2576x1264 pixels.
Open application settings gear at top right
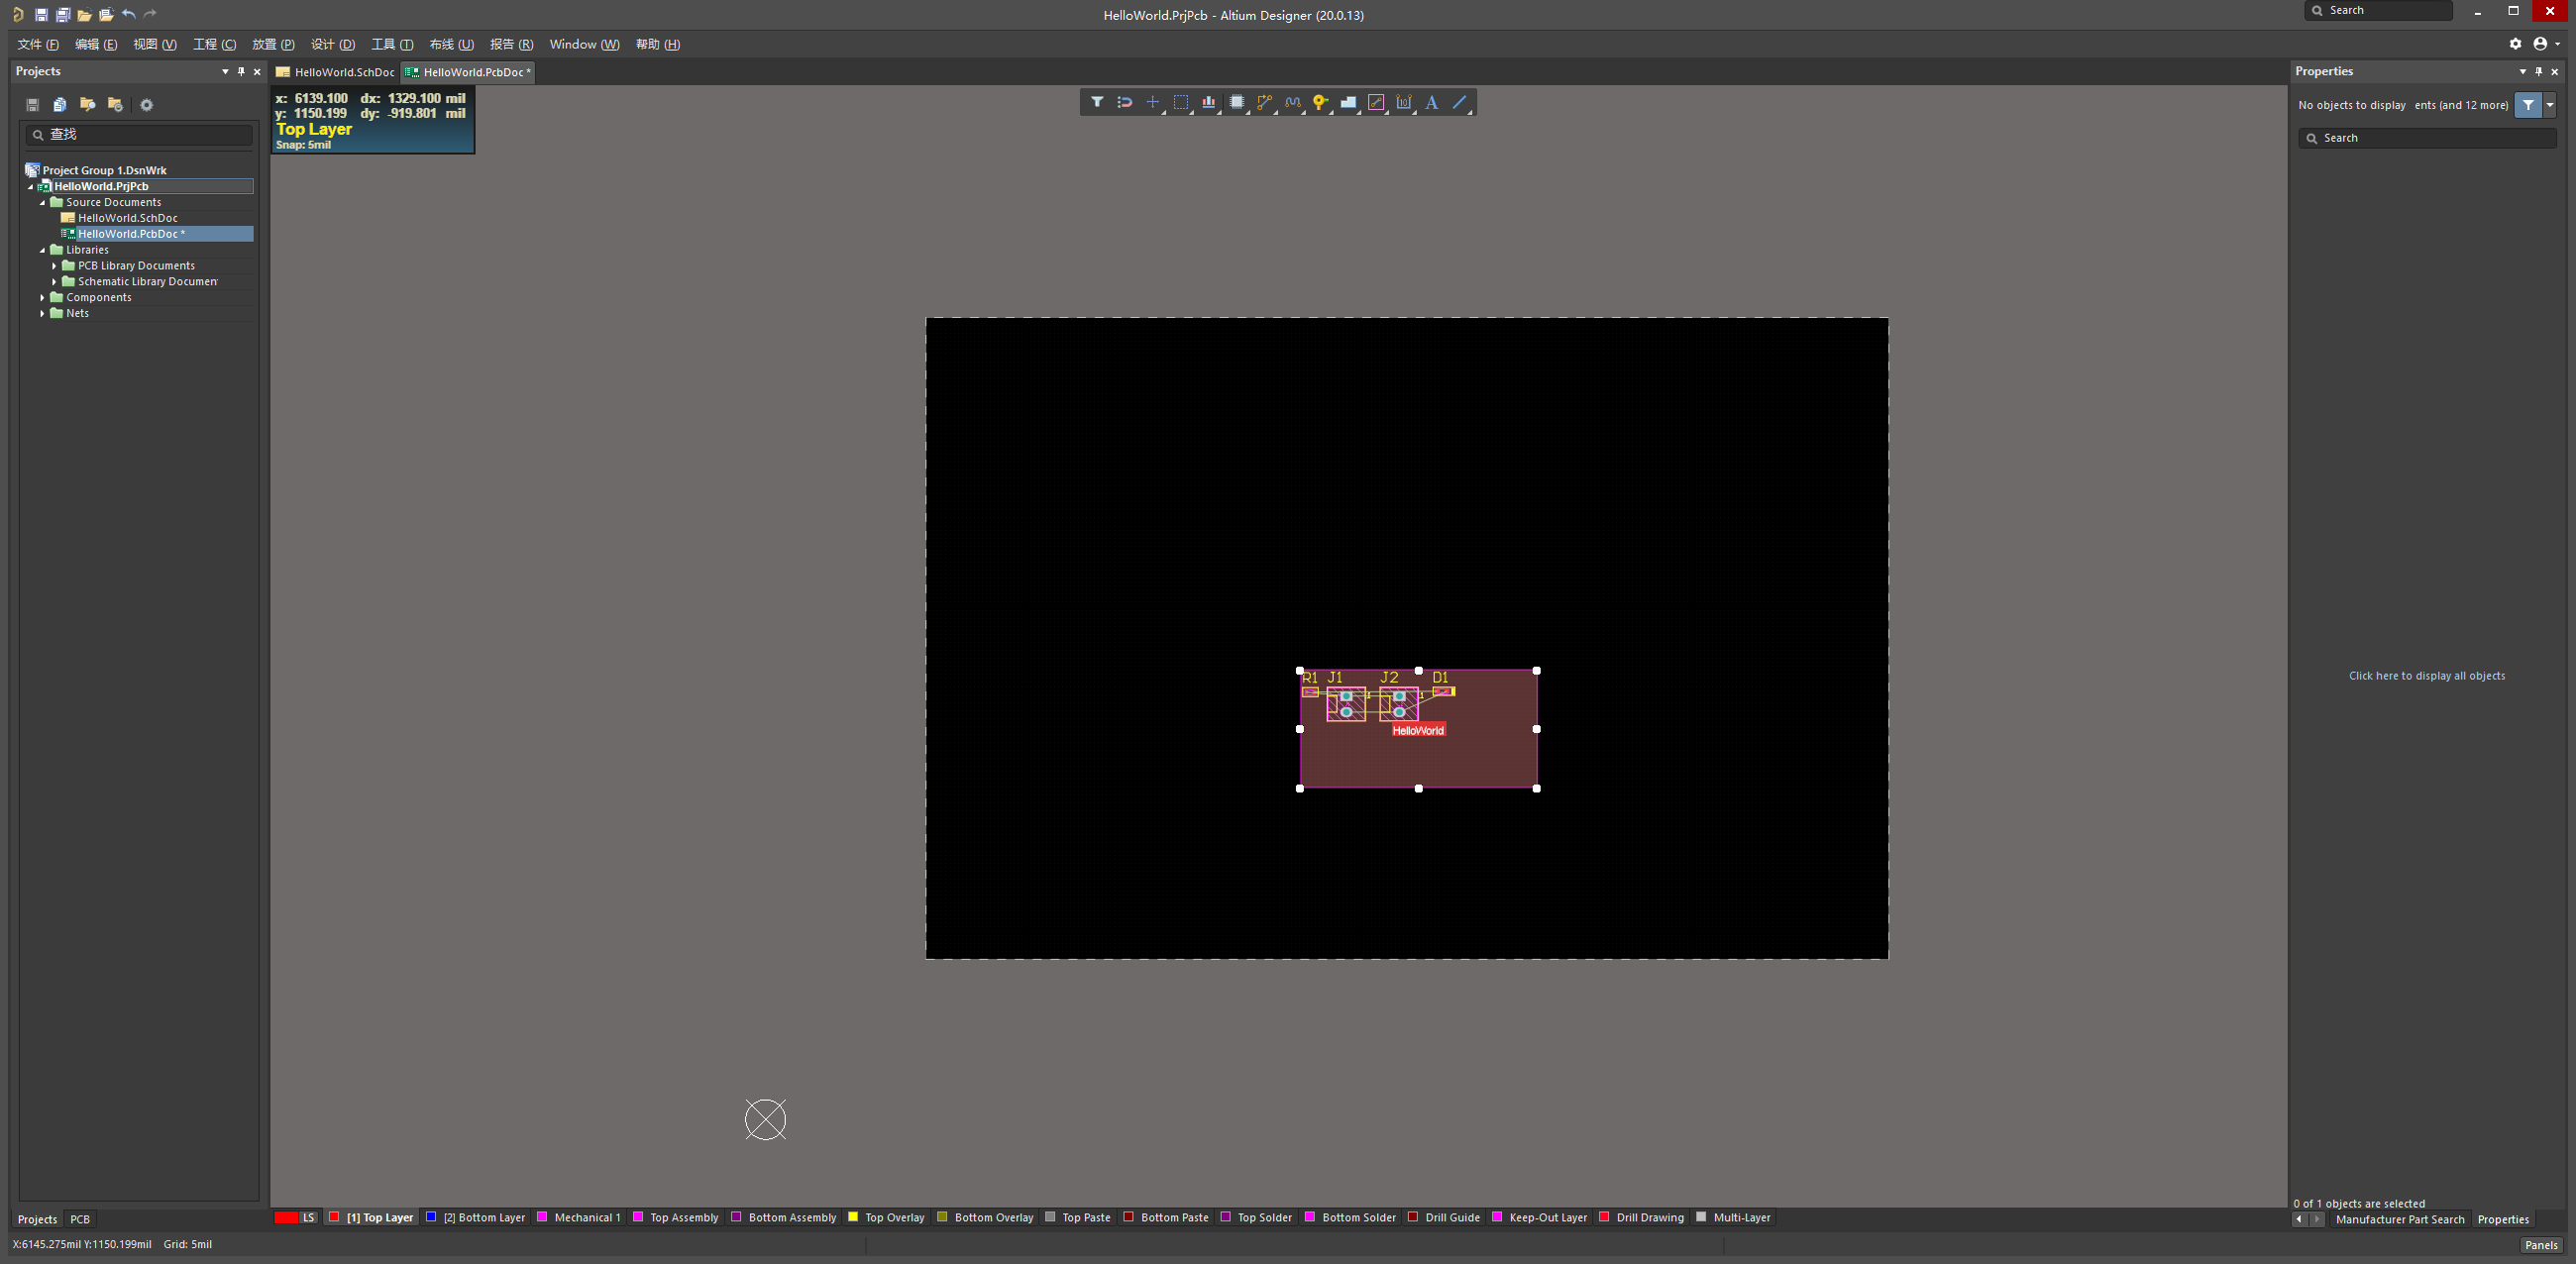2516,43
